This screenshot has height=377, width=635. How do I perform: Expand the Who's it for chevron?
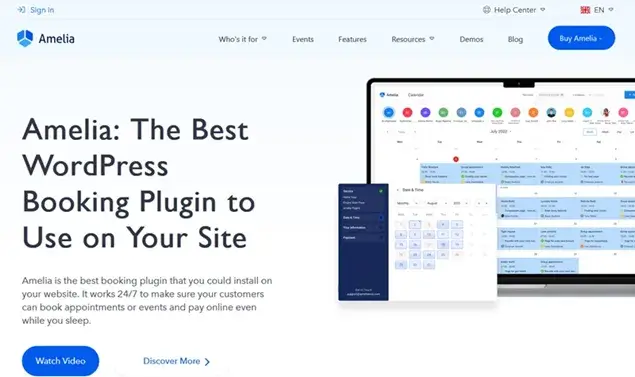point(264,38)
